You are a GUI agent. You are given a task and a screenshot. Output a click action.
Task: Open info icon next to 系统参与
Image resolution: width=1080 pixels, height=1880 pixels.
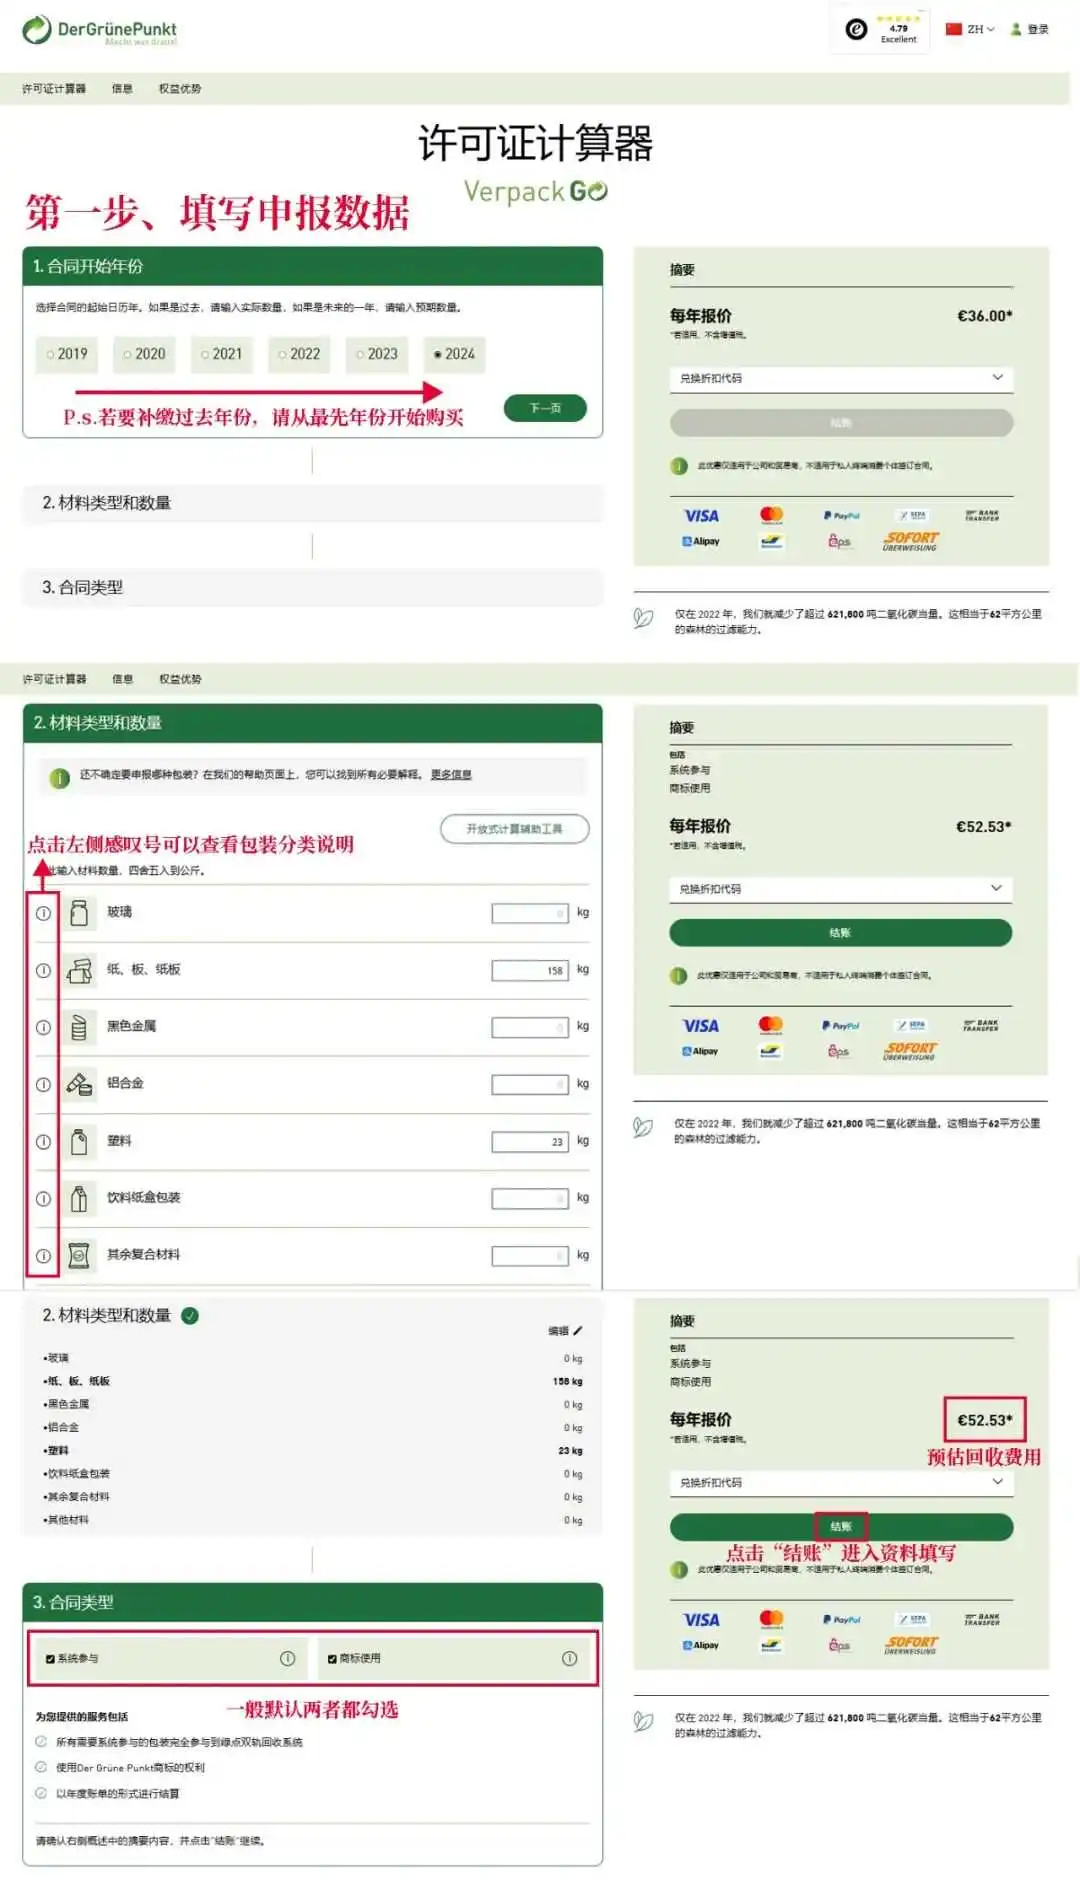[287, 1658]
